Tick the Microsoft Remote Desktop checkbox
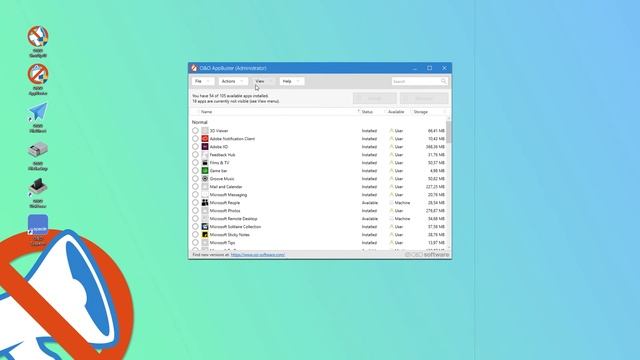The width and height of the screenshot is (640, 360). tap(195, 218)
